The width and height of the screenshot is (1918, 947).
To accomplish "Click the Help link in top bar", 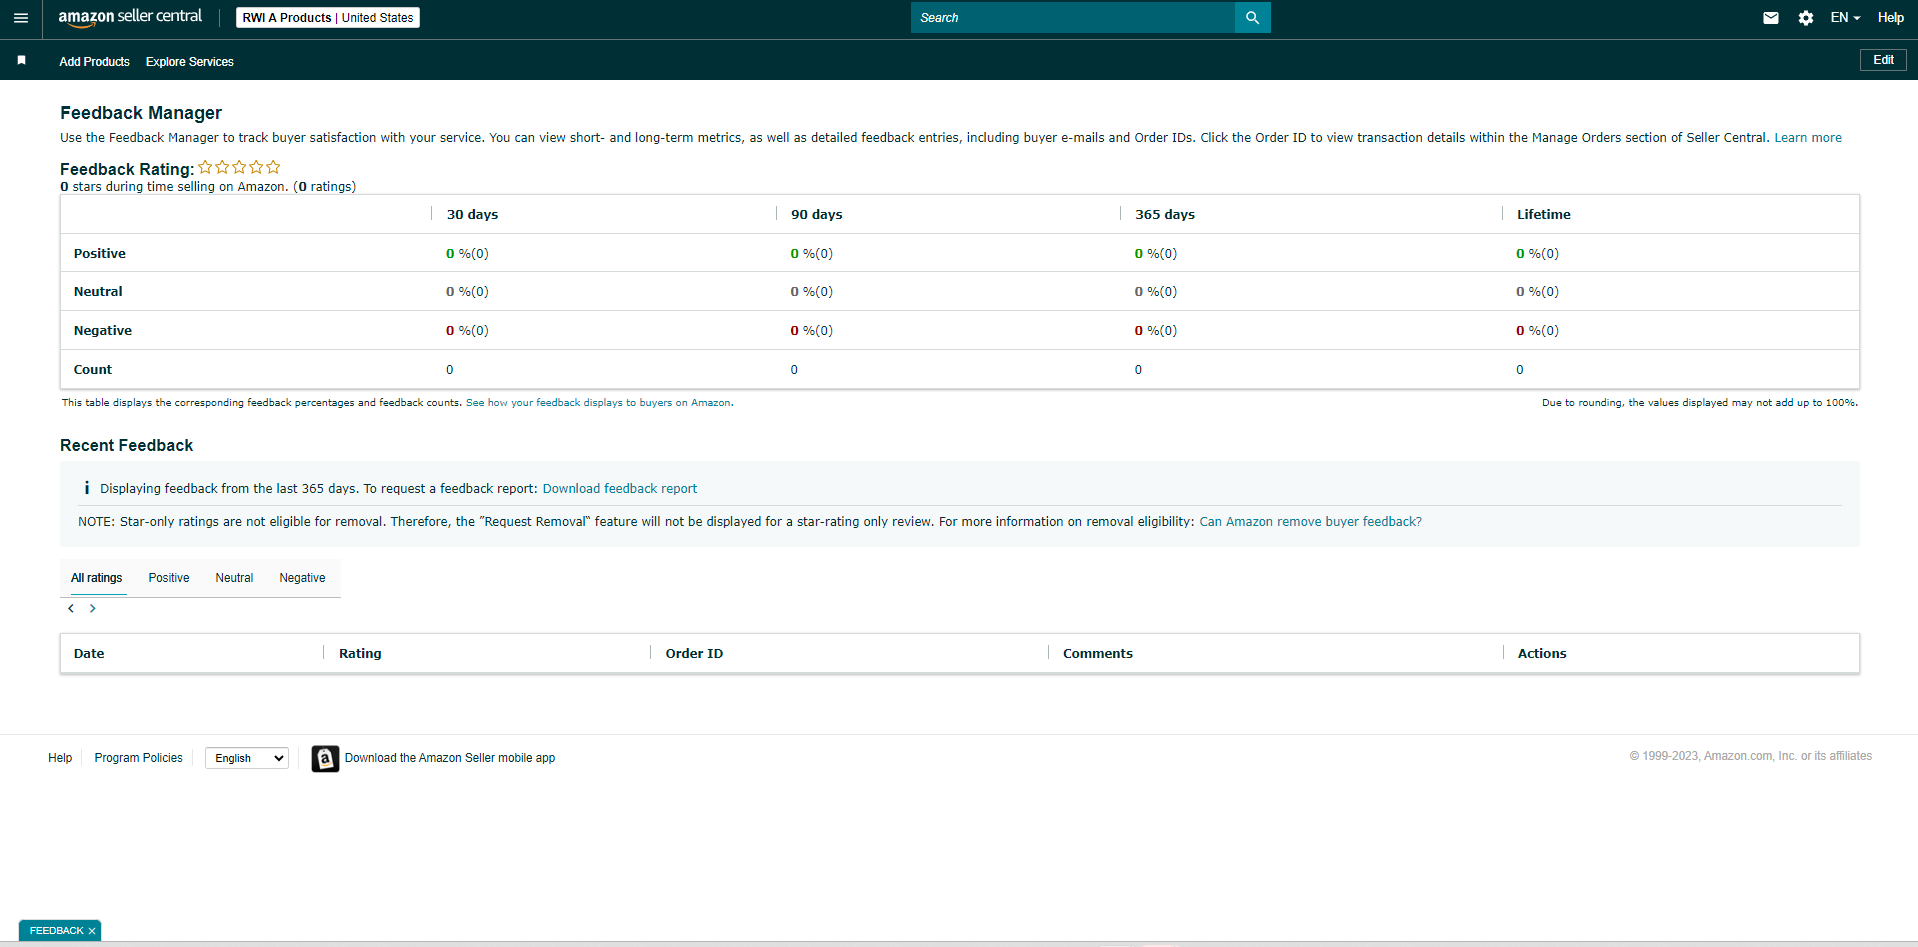I will (1890, 18).
